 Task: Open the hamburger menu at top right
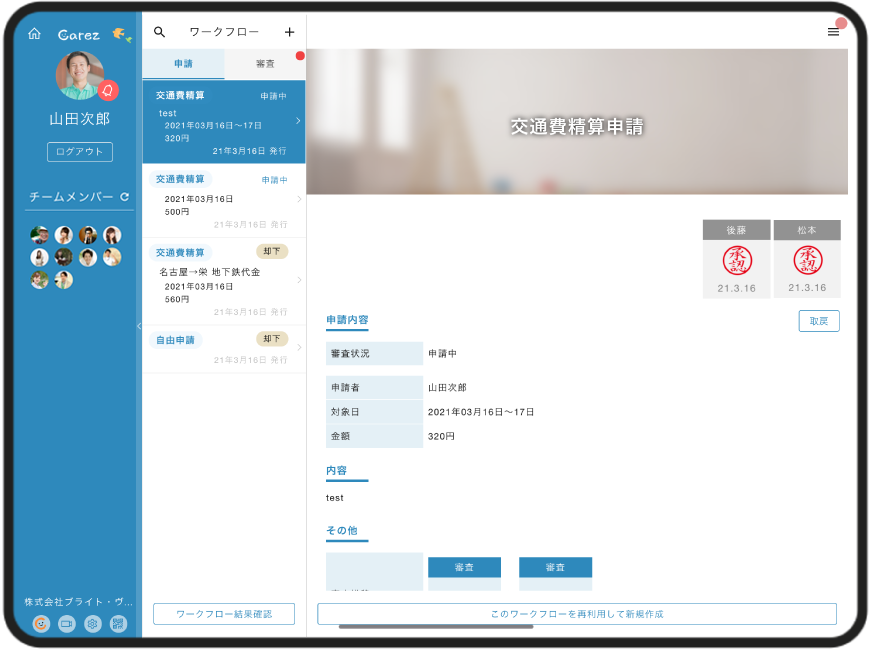[x=833, y=32]
